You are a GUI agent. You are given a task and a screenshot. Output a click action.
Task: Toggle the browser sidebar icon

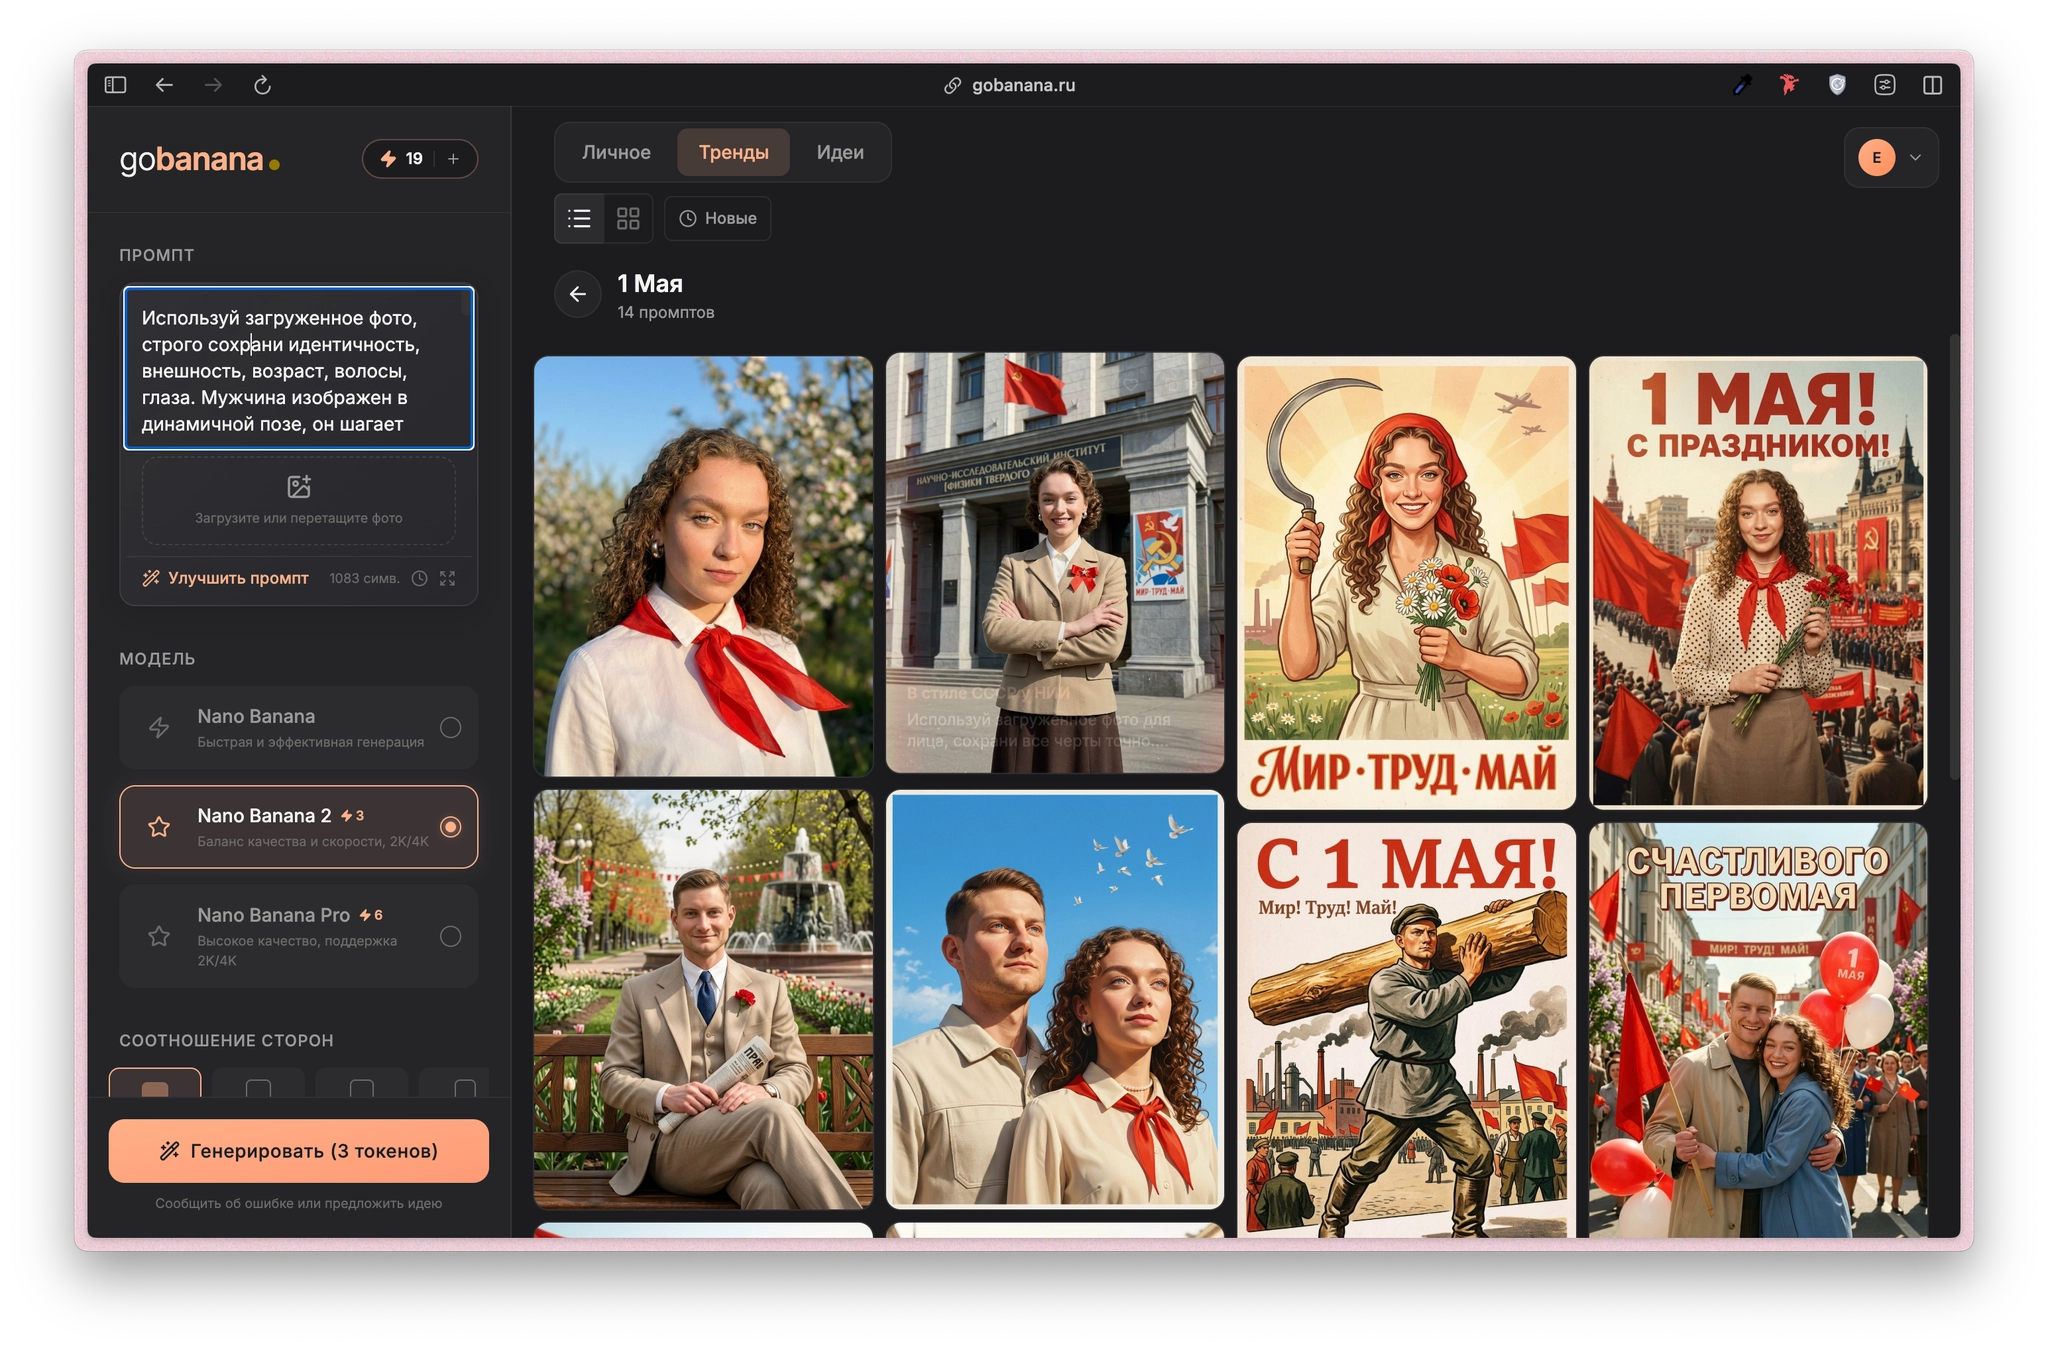tap(115, 85)
